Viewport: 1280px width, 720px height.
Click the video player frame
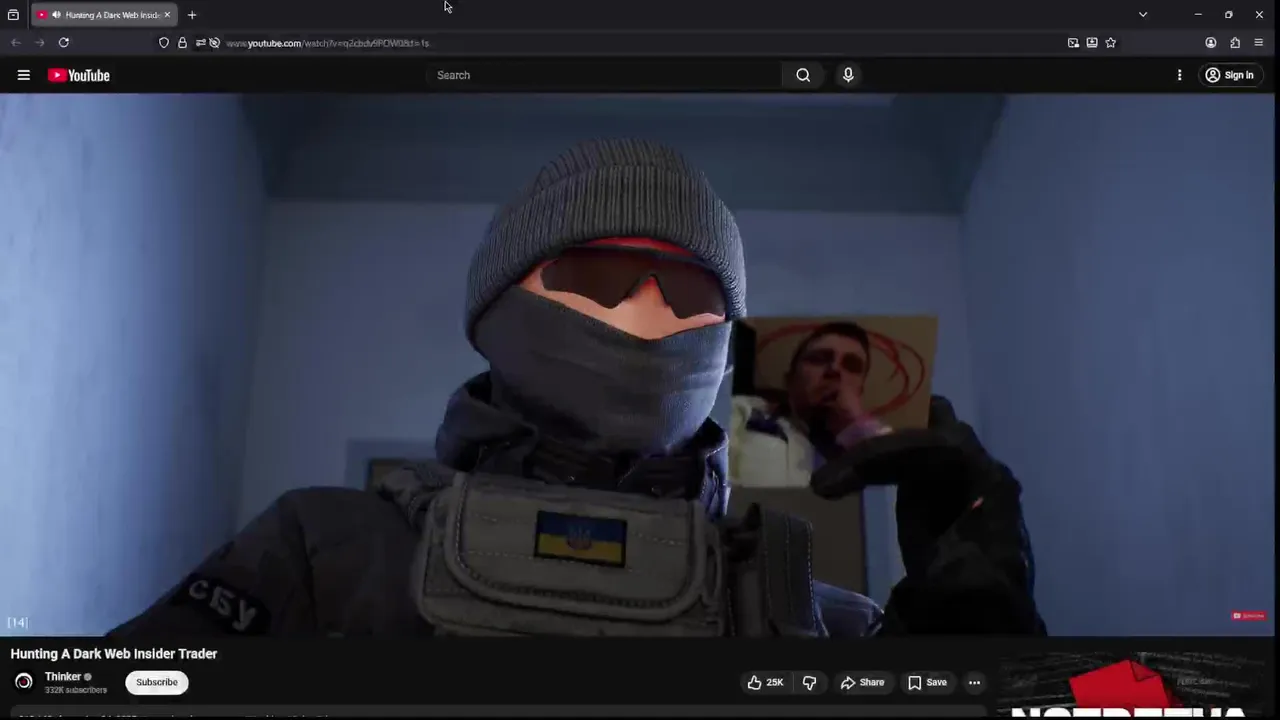pyautogui.click(x=637, y=365)
